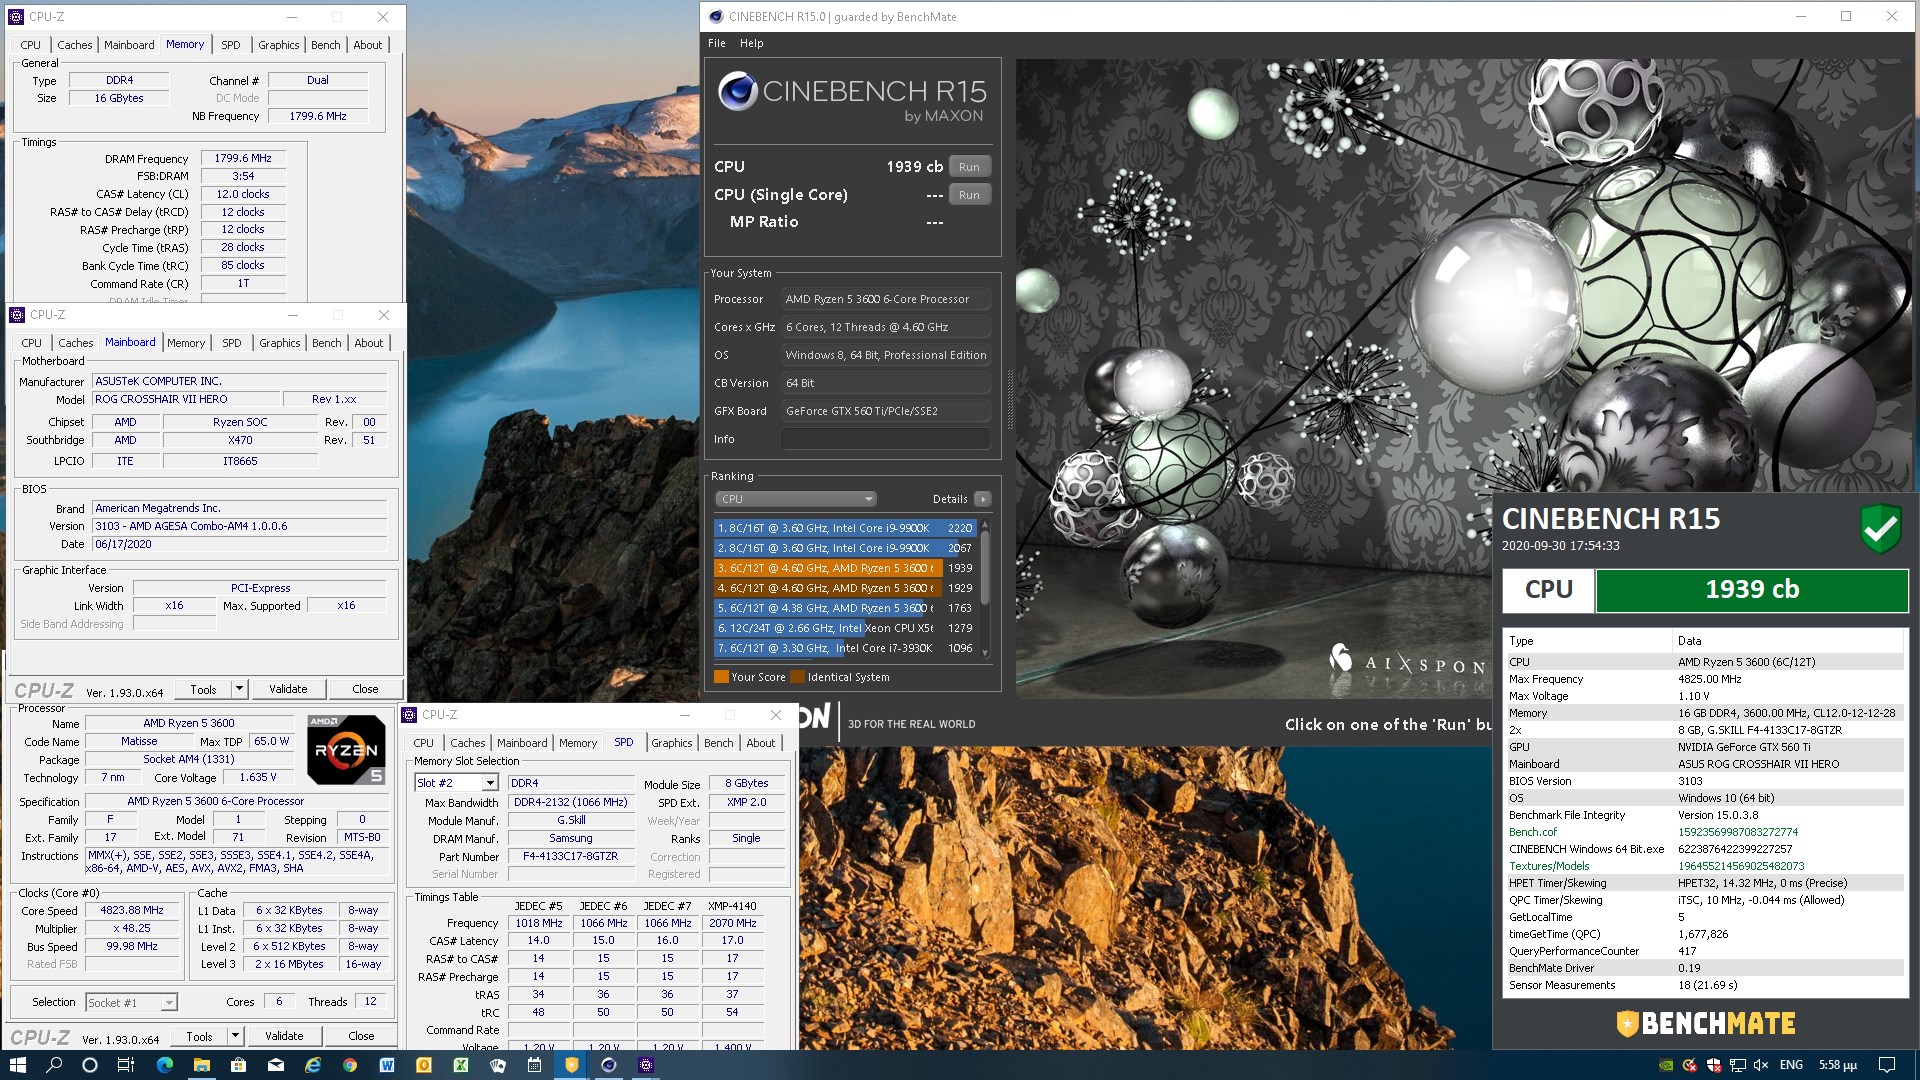Click the Info field in Cinebench
Screen dimensions: 1920x1080
[885, 439]
